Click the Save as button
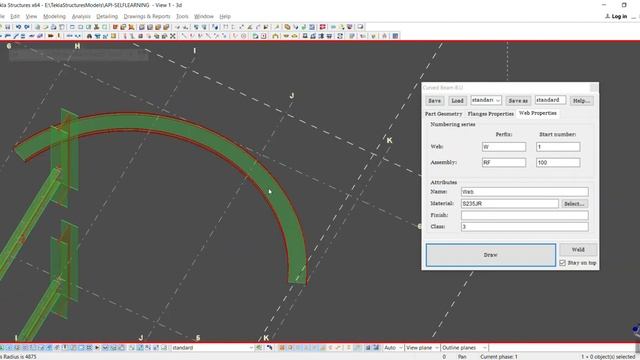The image size is (640, 360). click(518, 100)
